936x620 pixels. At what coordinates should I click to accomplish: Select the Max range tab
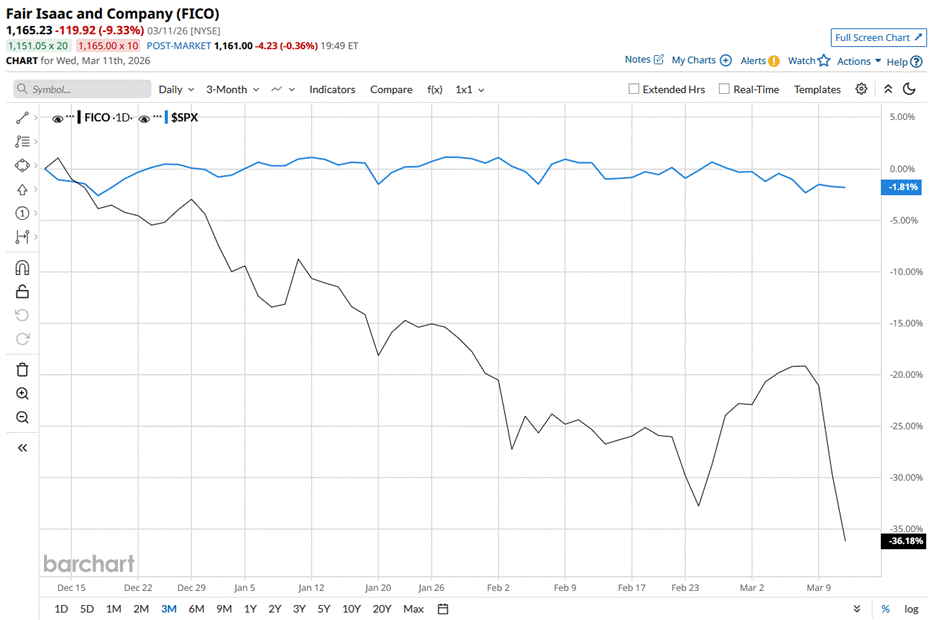[x=413, y=609]
